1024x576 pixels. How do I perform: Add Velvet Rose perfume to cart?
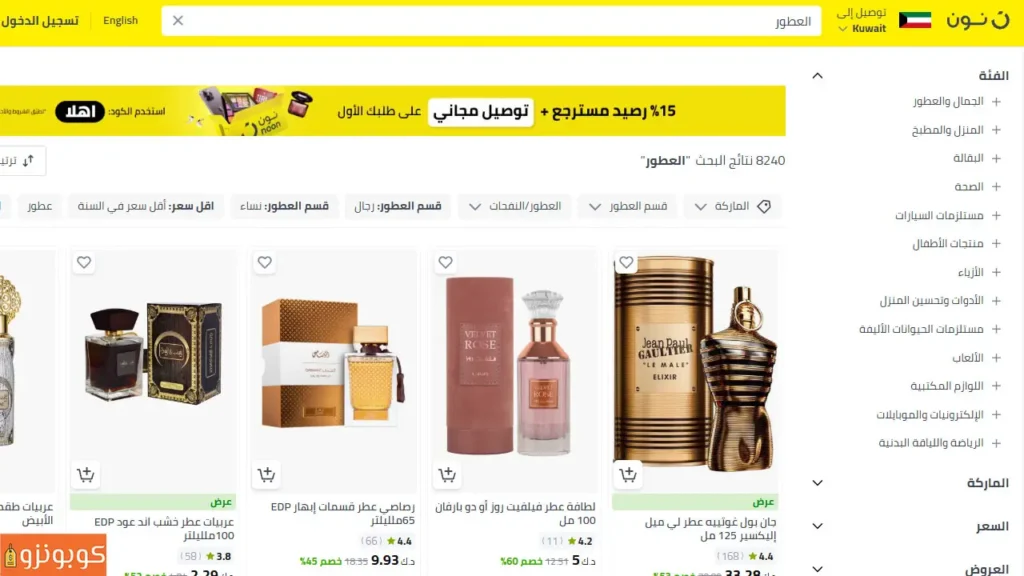click(447, 475)
